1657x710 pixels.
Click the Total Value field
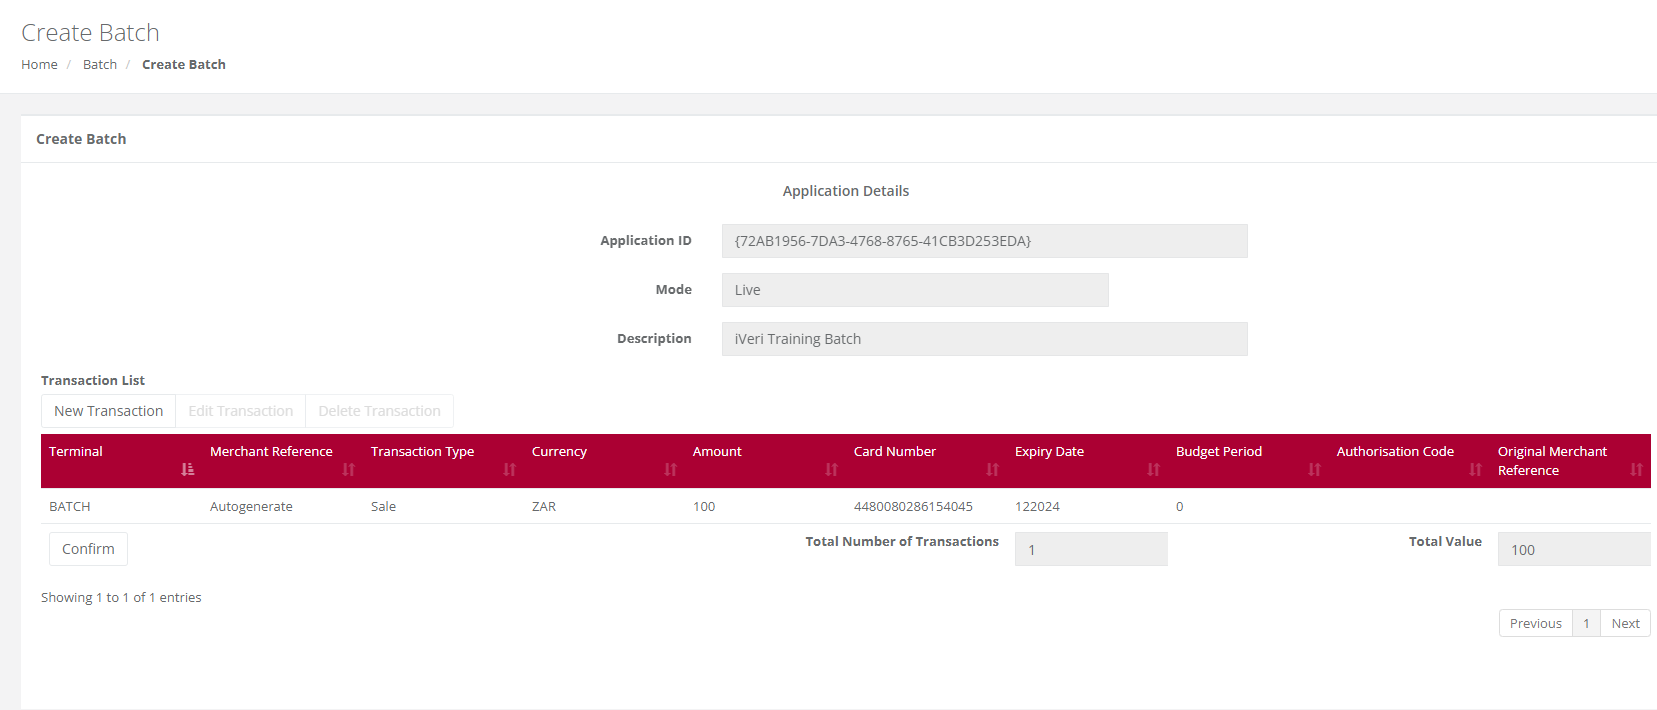pyautogui.click(x=1574, y=549)
